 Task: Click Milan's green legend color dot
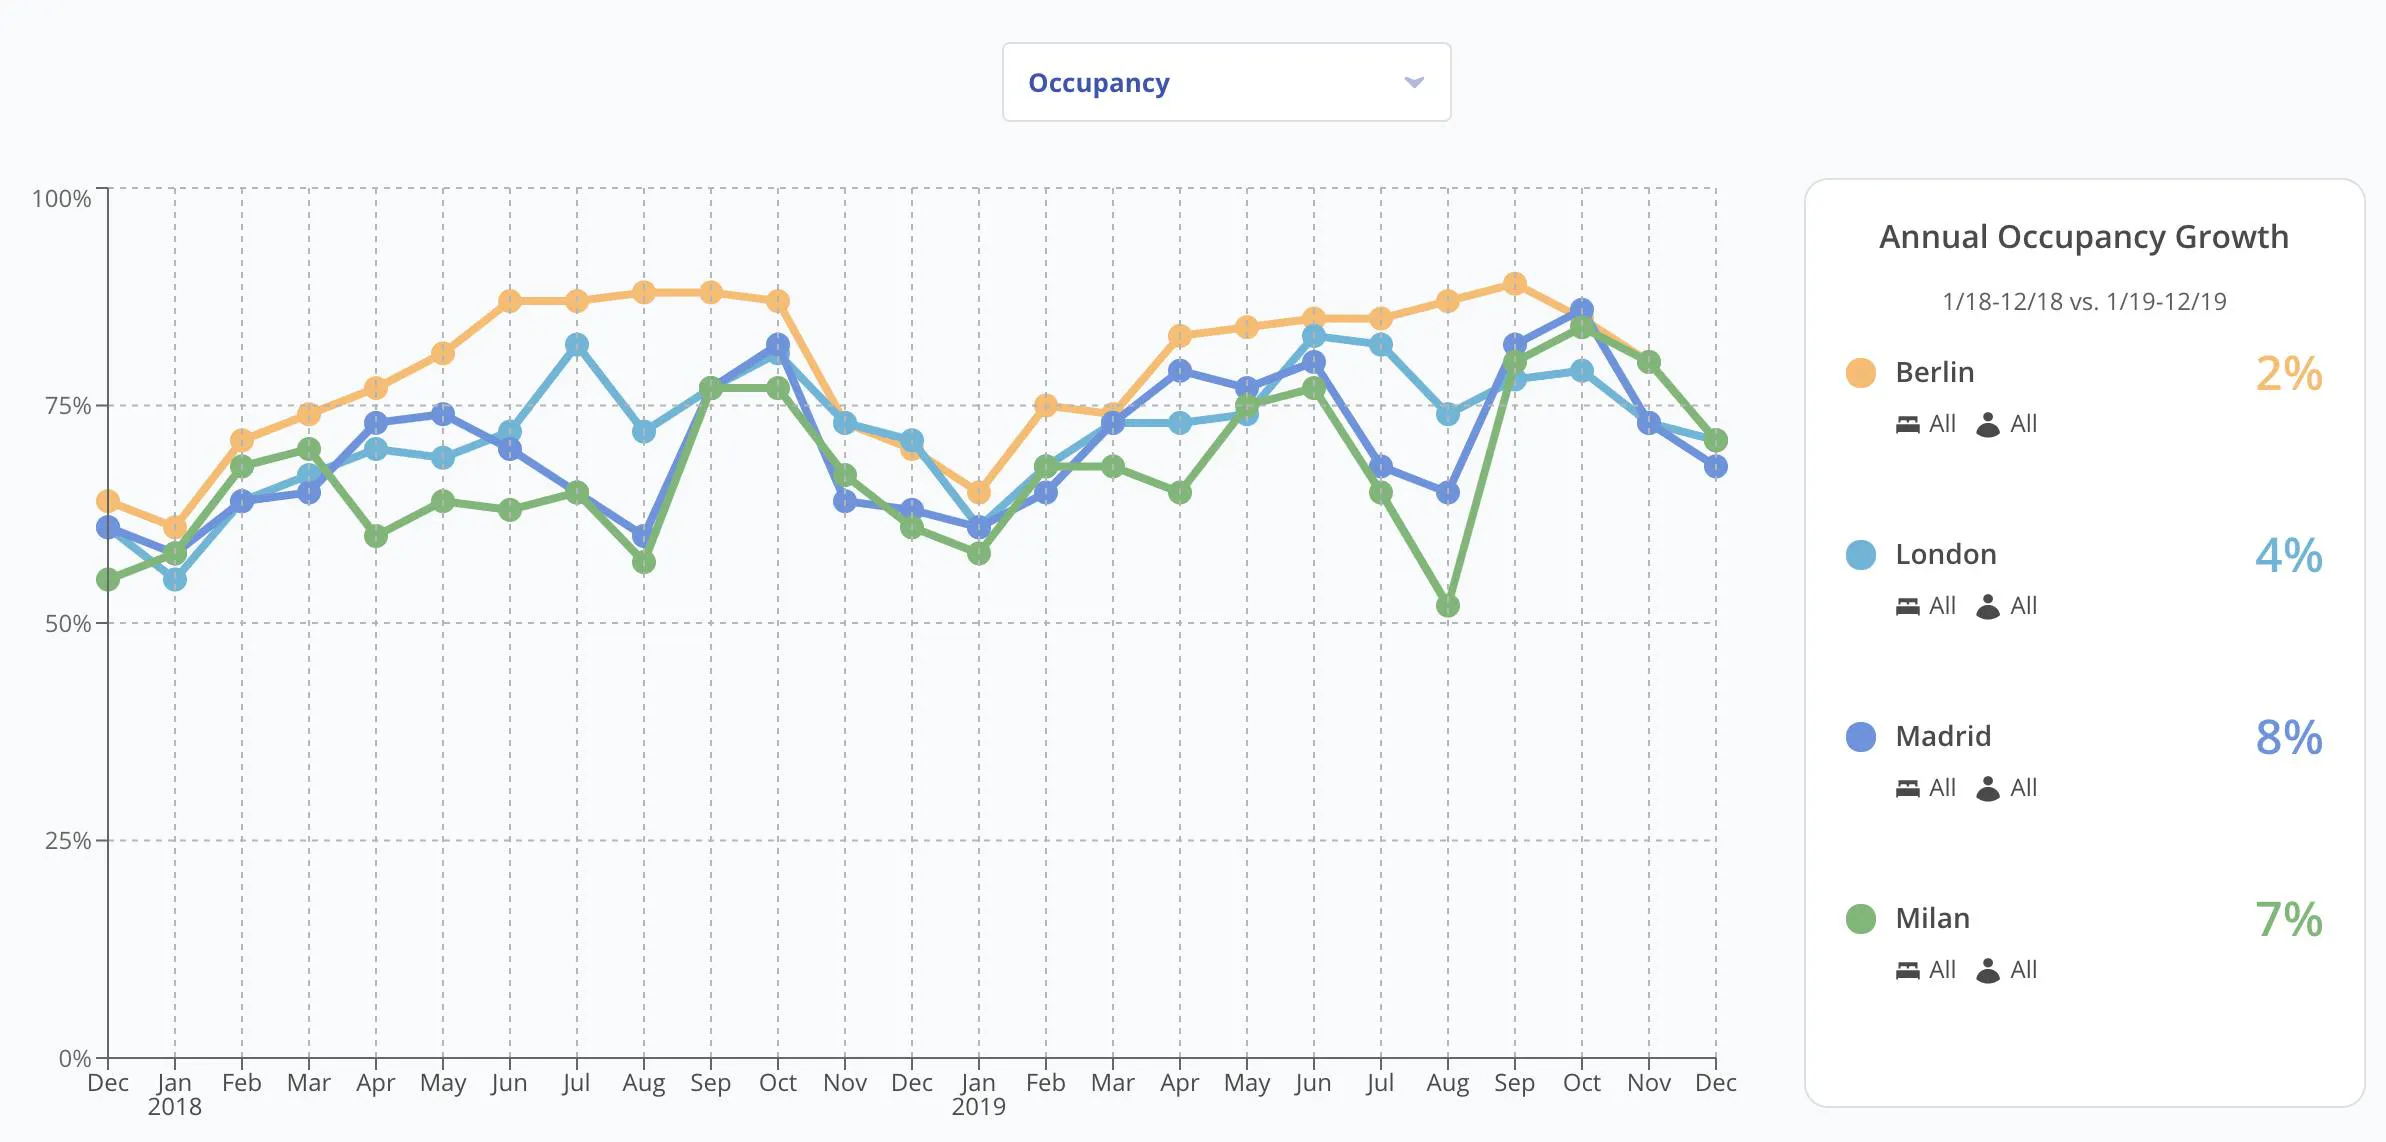1860,919
